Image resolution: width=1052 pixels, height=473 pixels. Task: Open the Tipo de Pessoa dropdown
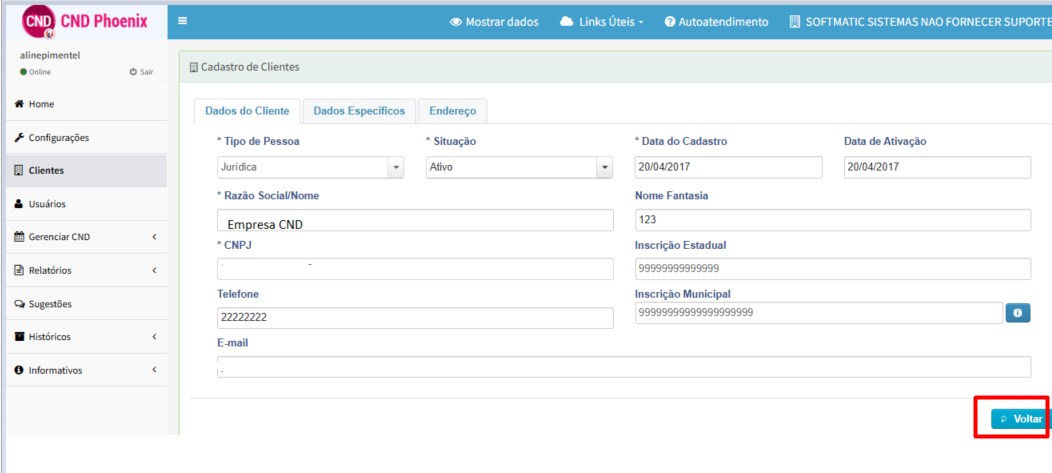pos(310,168)
